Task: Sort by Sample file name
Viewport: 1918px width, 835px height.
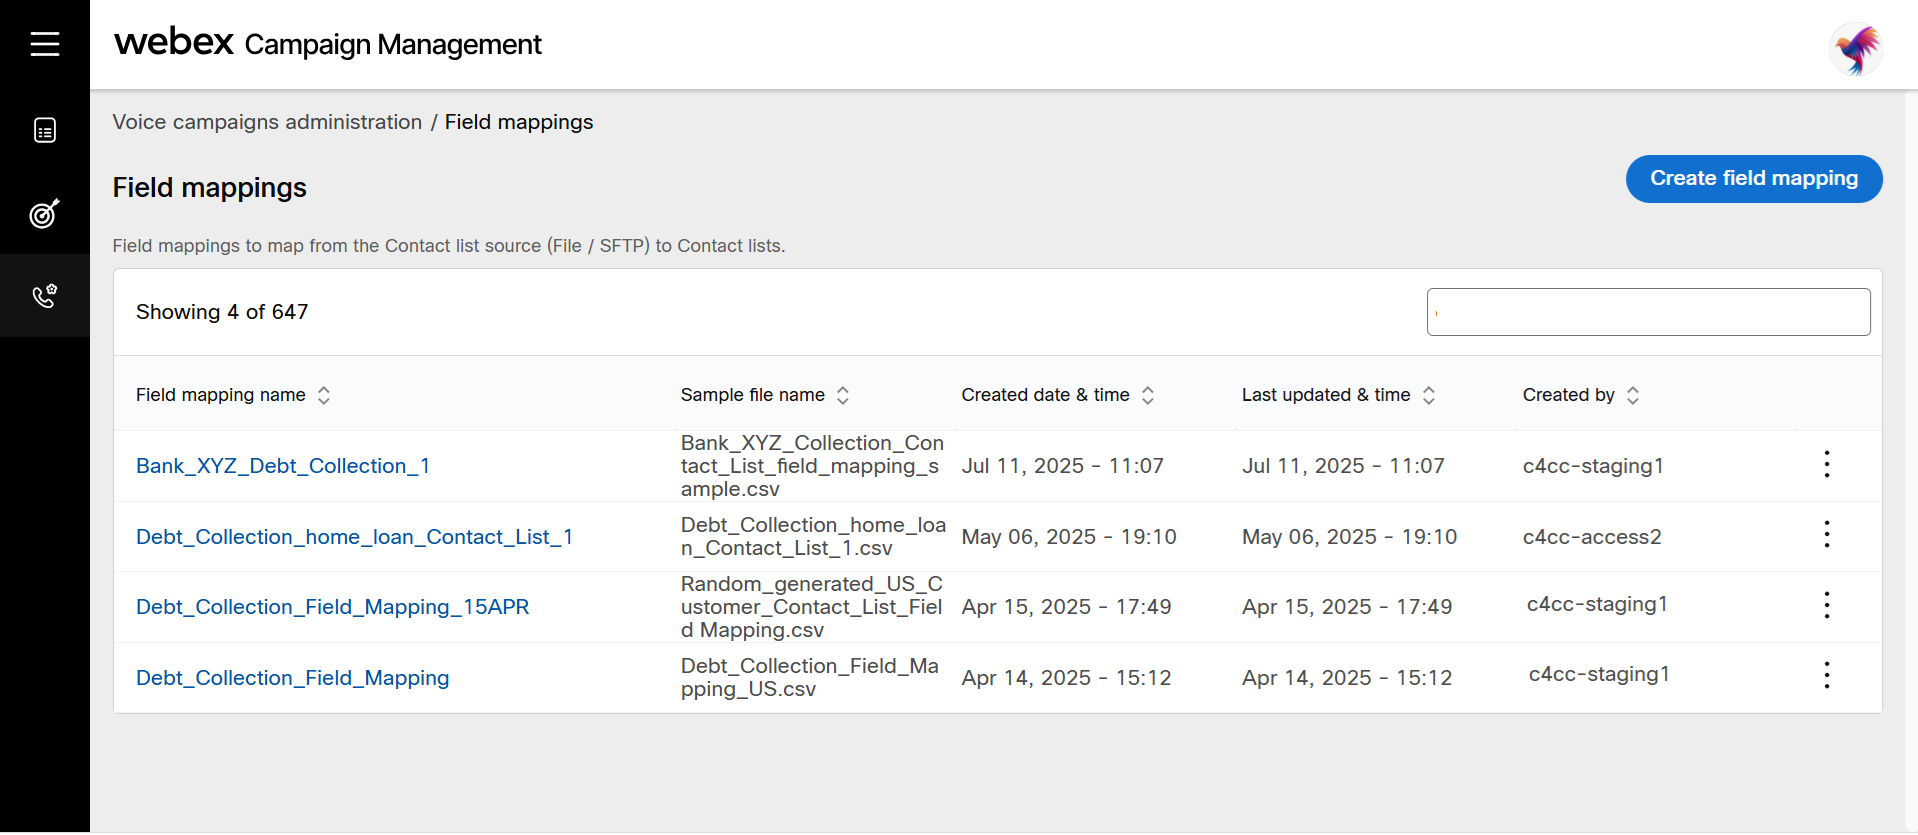Action: (x=843, y=395)
